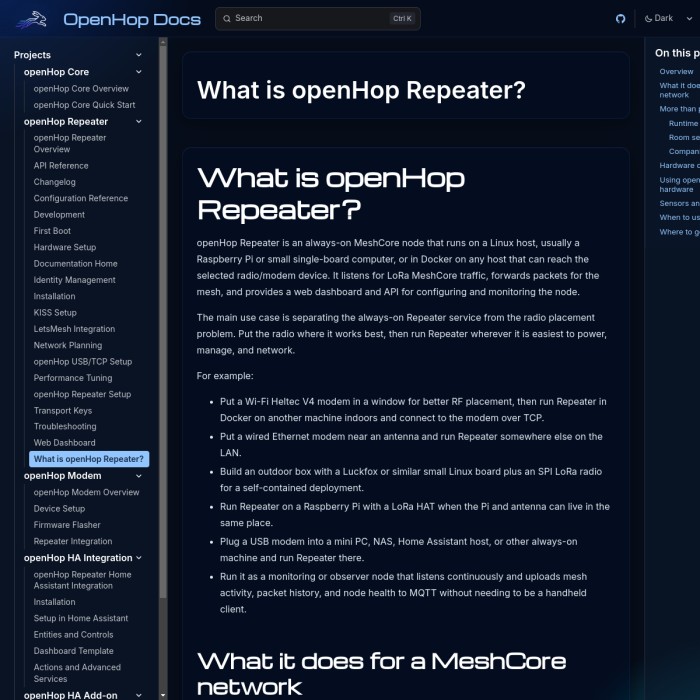Click the OpenHop rabbit logo

32,19
